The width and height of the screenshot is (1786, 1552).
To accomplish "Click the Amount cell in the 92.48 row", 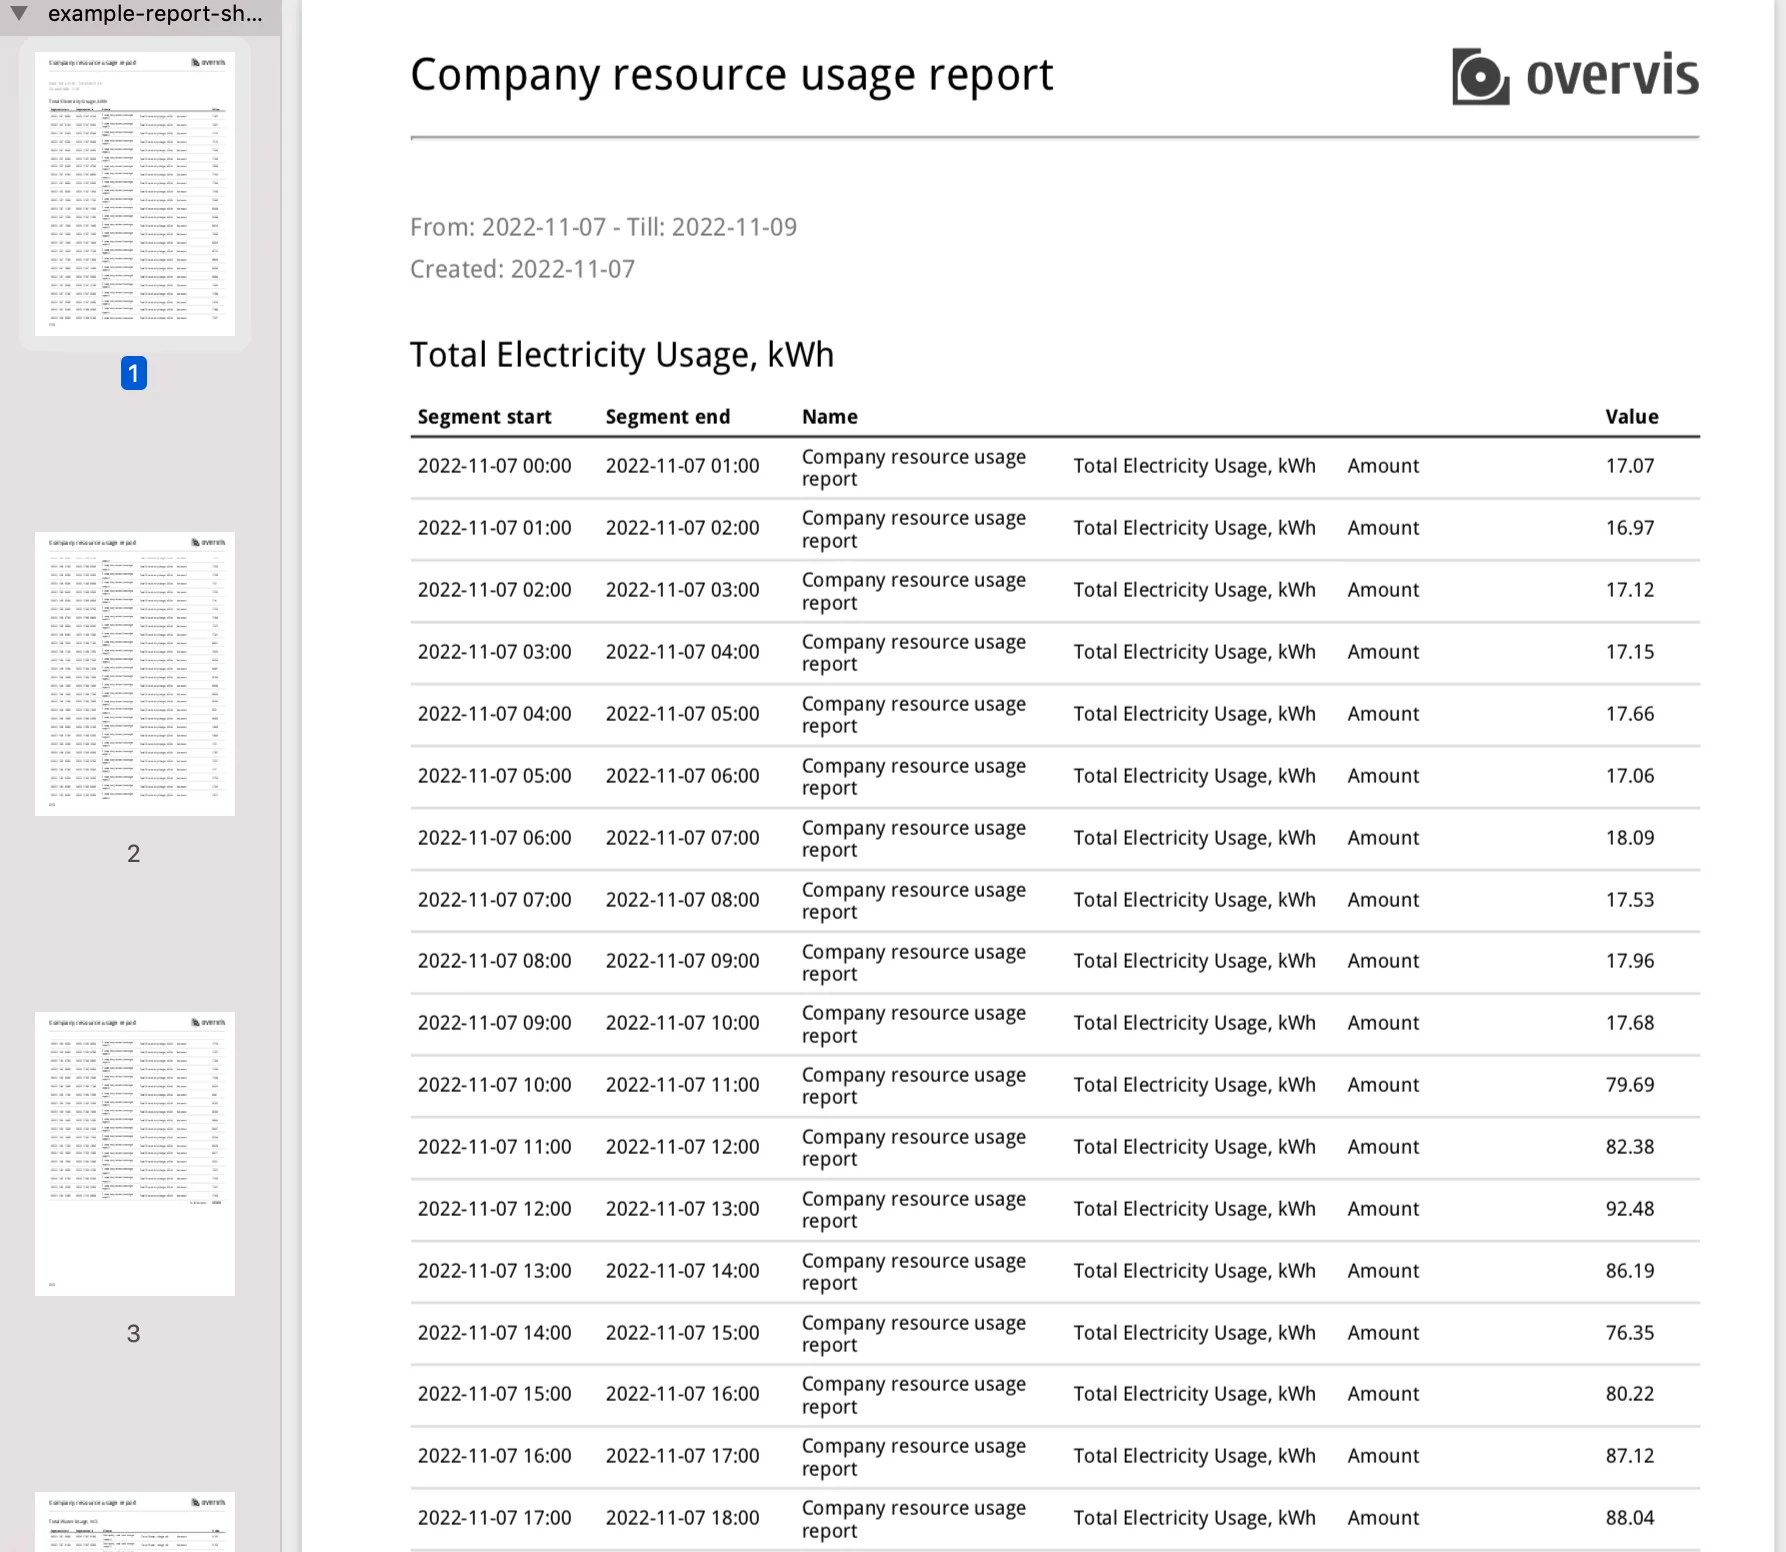I will point(1384,1209).
